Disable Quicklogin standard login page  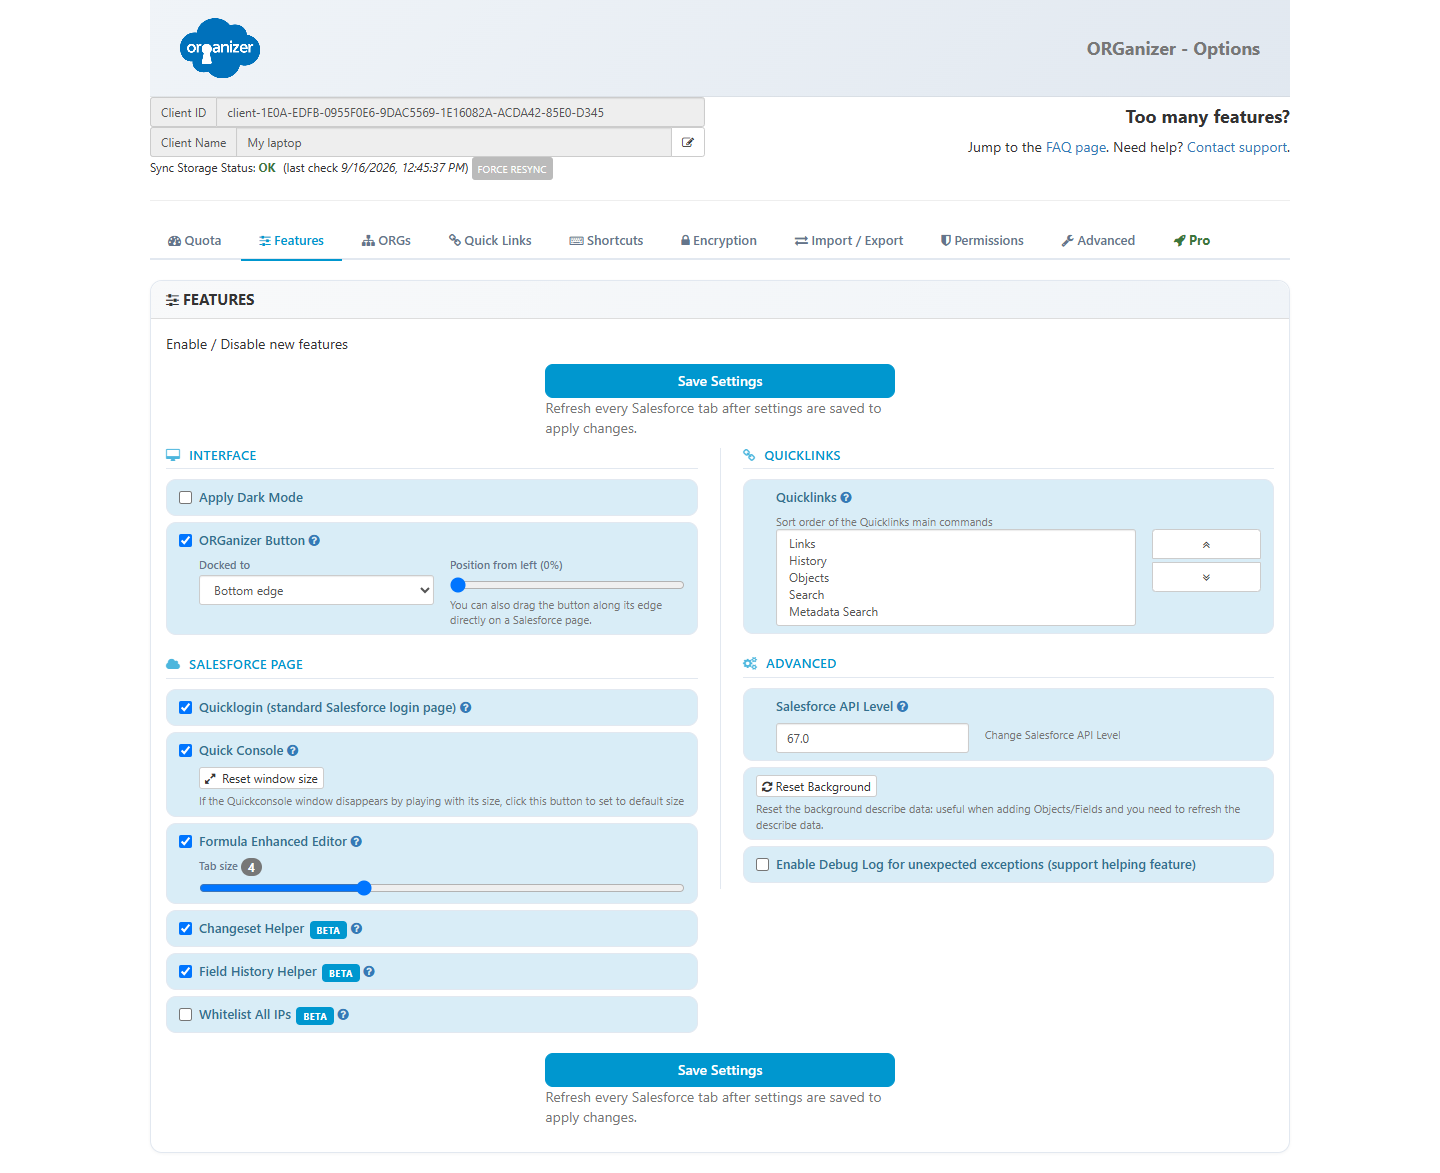pyautogui.click(x=185, y=708)
